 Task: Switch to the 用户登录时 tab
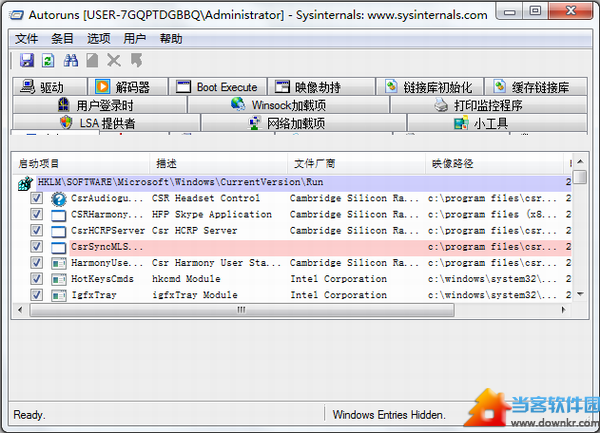pos(100,105)
